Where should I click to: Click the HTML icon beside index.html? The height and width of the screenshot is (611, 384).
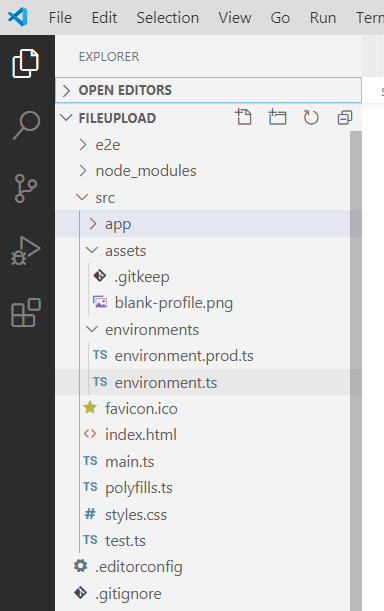90,434
